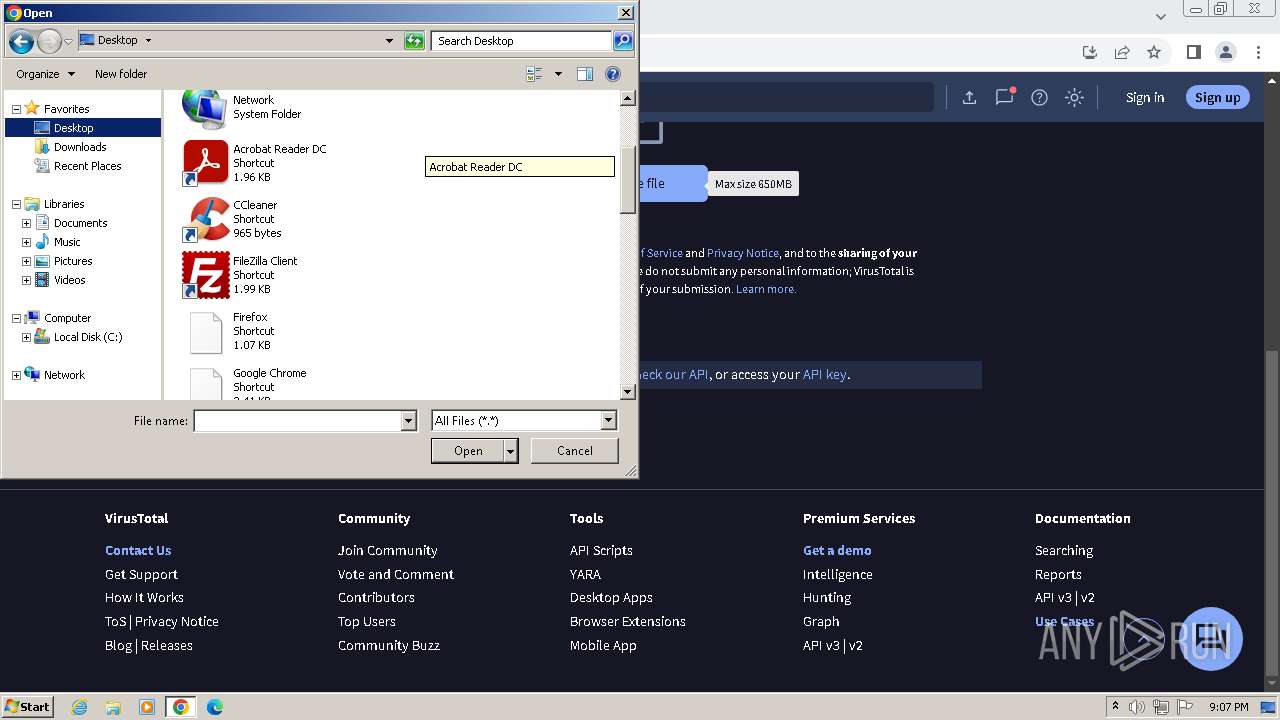Click the Forward arrow in Open dialog

[49, 41]
